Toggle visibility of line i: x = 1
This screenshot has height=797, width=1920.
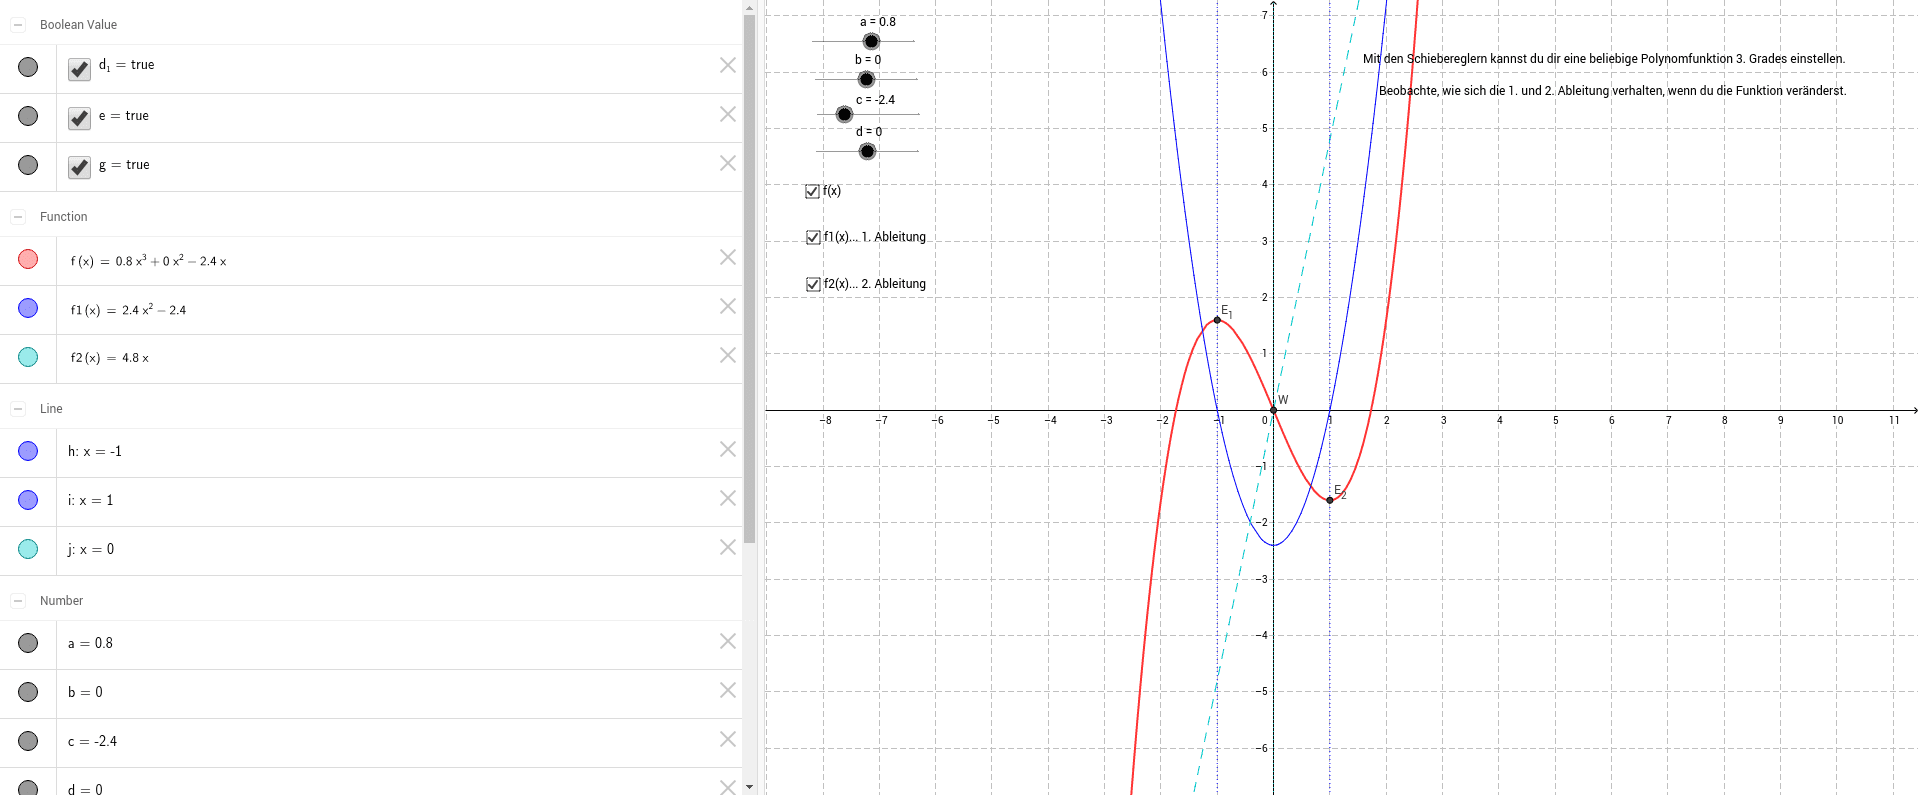pyautogui.click(x=28, y=500)
